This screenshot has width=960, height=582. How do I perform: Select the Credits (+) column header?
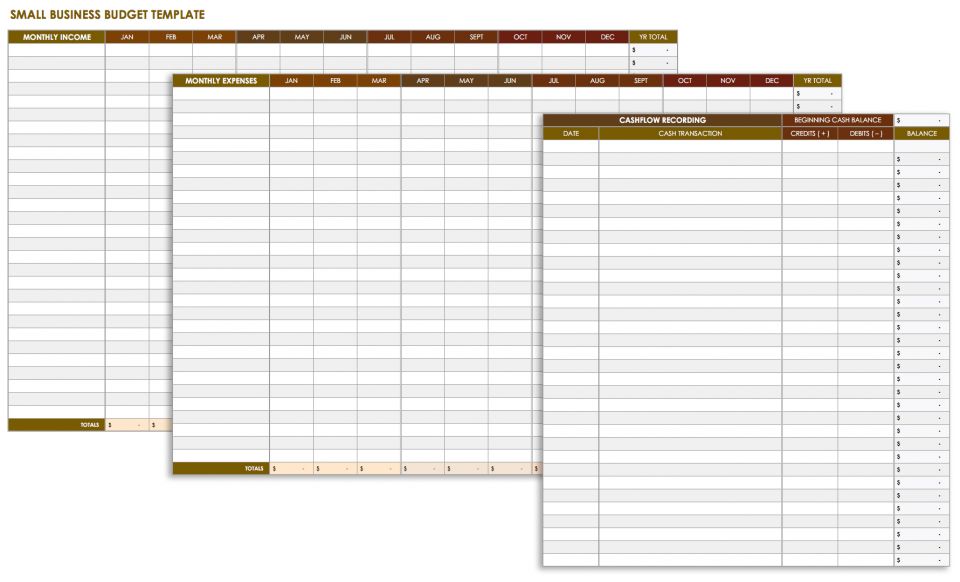pyautogui.click(x=809, y=133)
